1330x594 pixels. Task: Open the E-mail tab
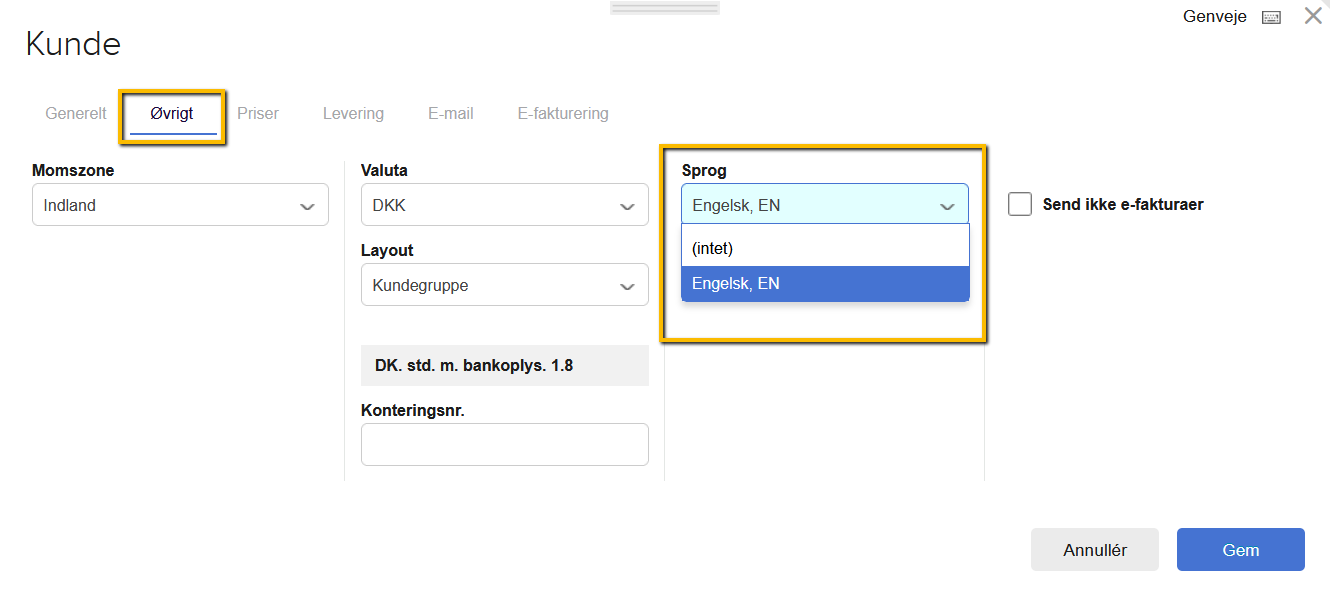click(450, 113)
